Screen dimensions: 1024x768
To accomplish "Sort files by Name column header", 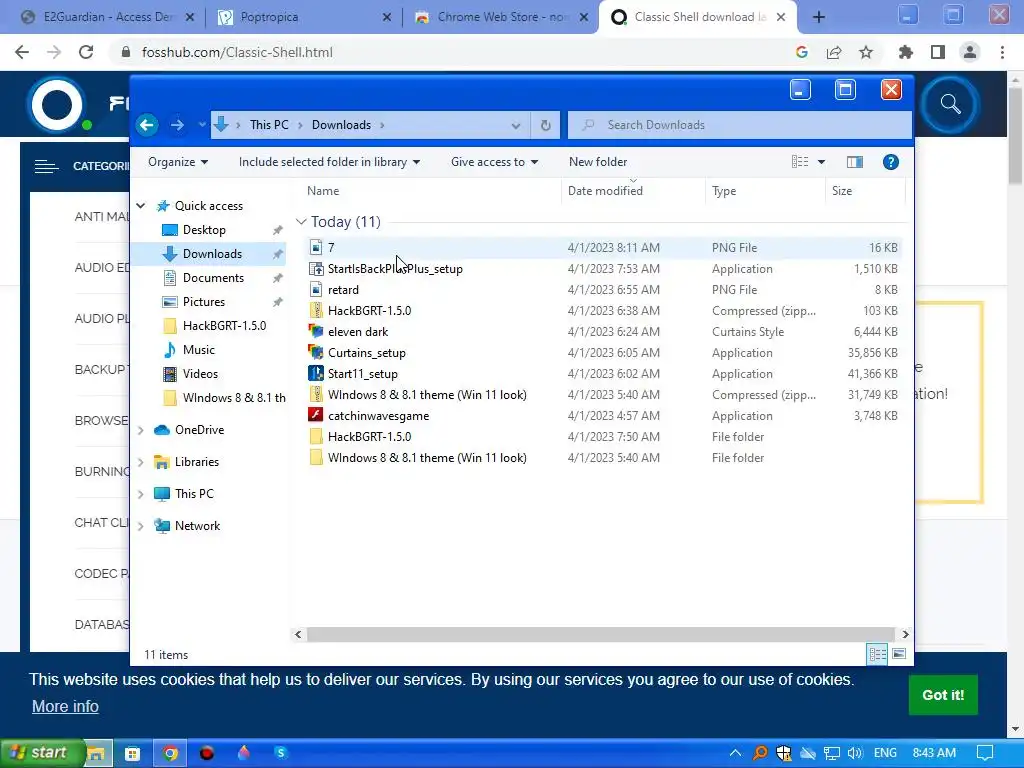I will (323, 191).
